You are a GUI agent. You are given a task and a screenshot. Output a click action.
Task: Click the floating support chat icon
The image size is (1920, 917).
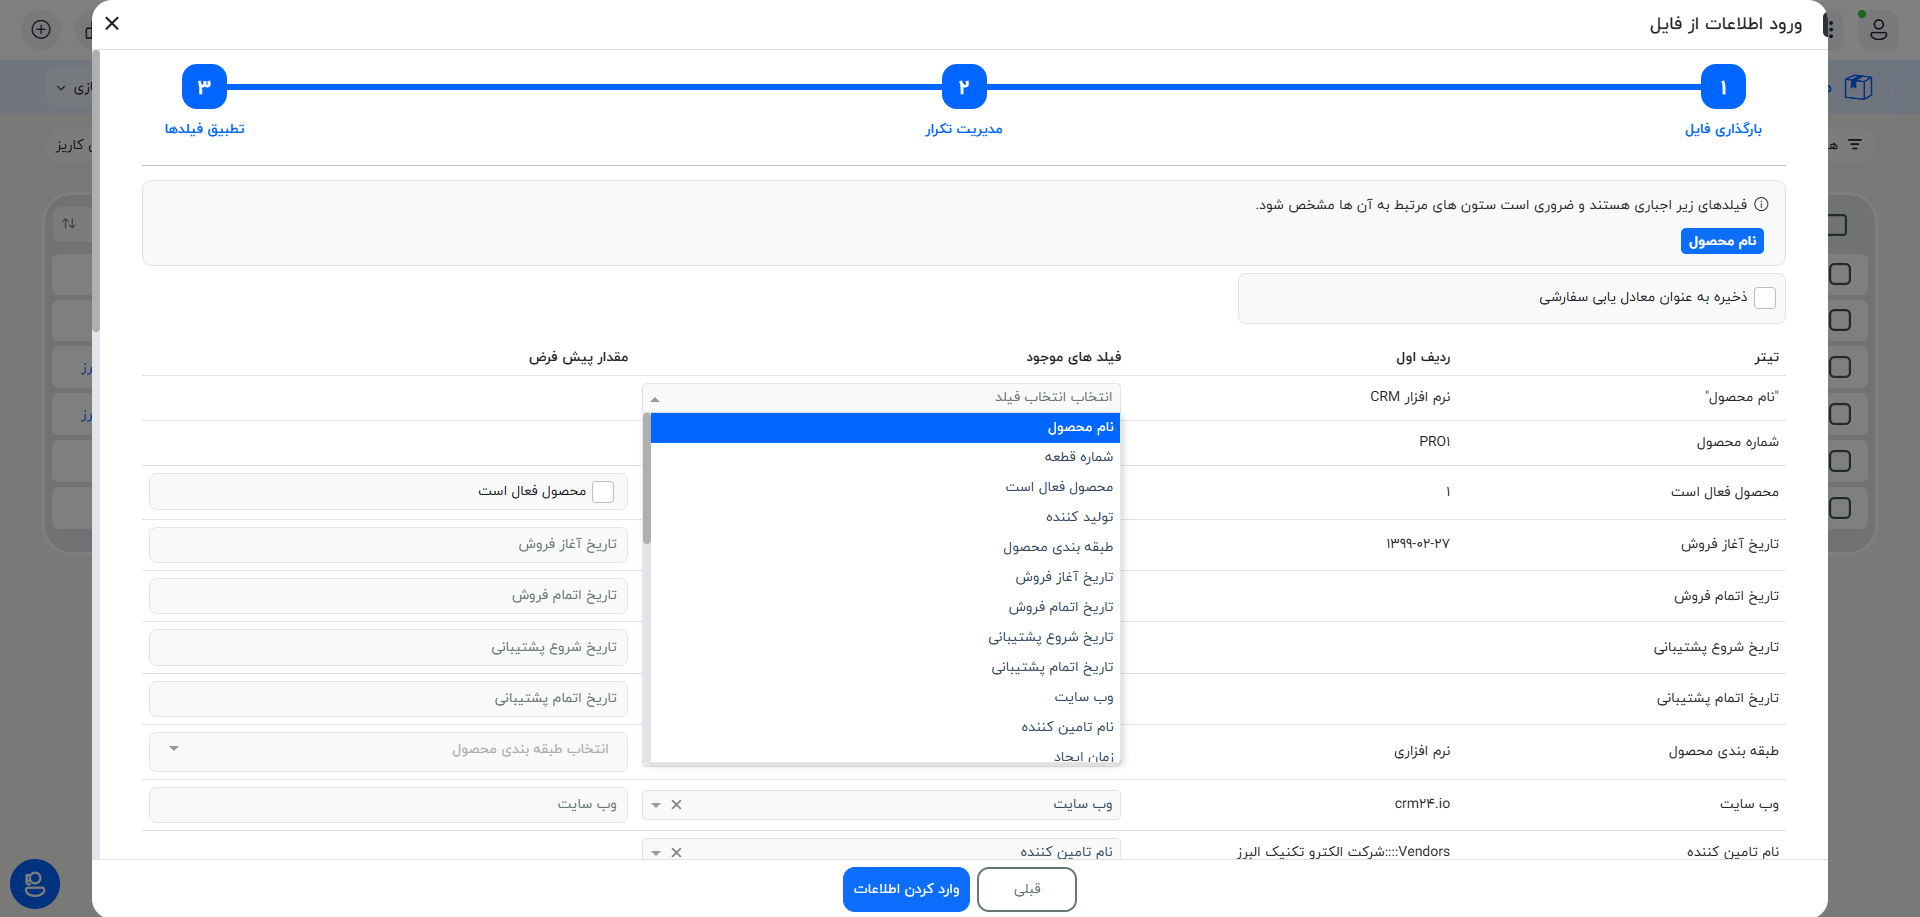point(35,884)
